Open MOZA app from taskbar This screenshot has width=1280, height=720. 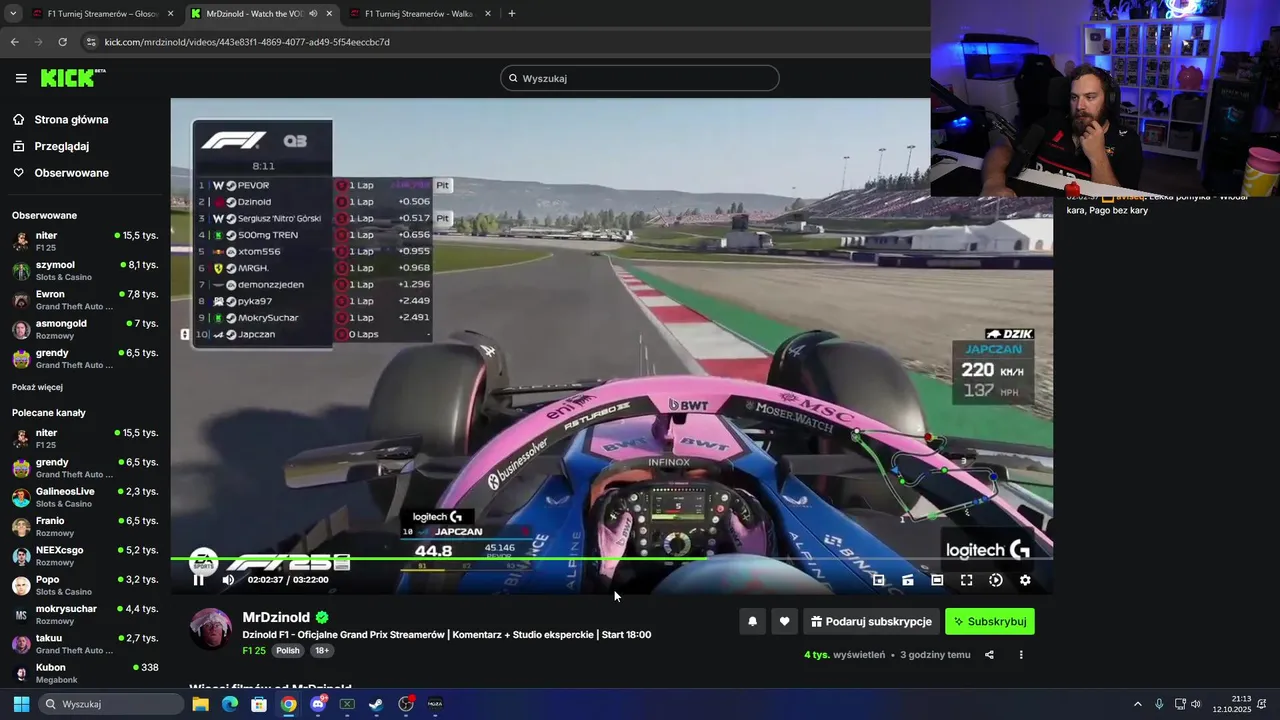(435, 704)
